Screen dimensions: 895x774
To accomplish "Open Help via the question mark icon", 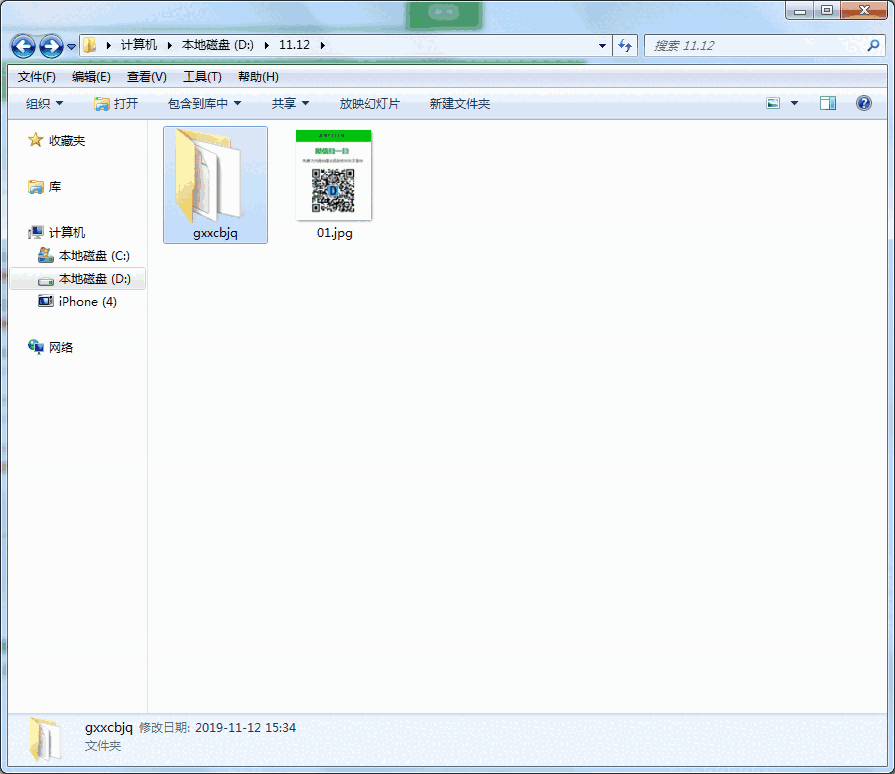I will point(863,103).
